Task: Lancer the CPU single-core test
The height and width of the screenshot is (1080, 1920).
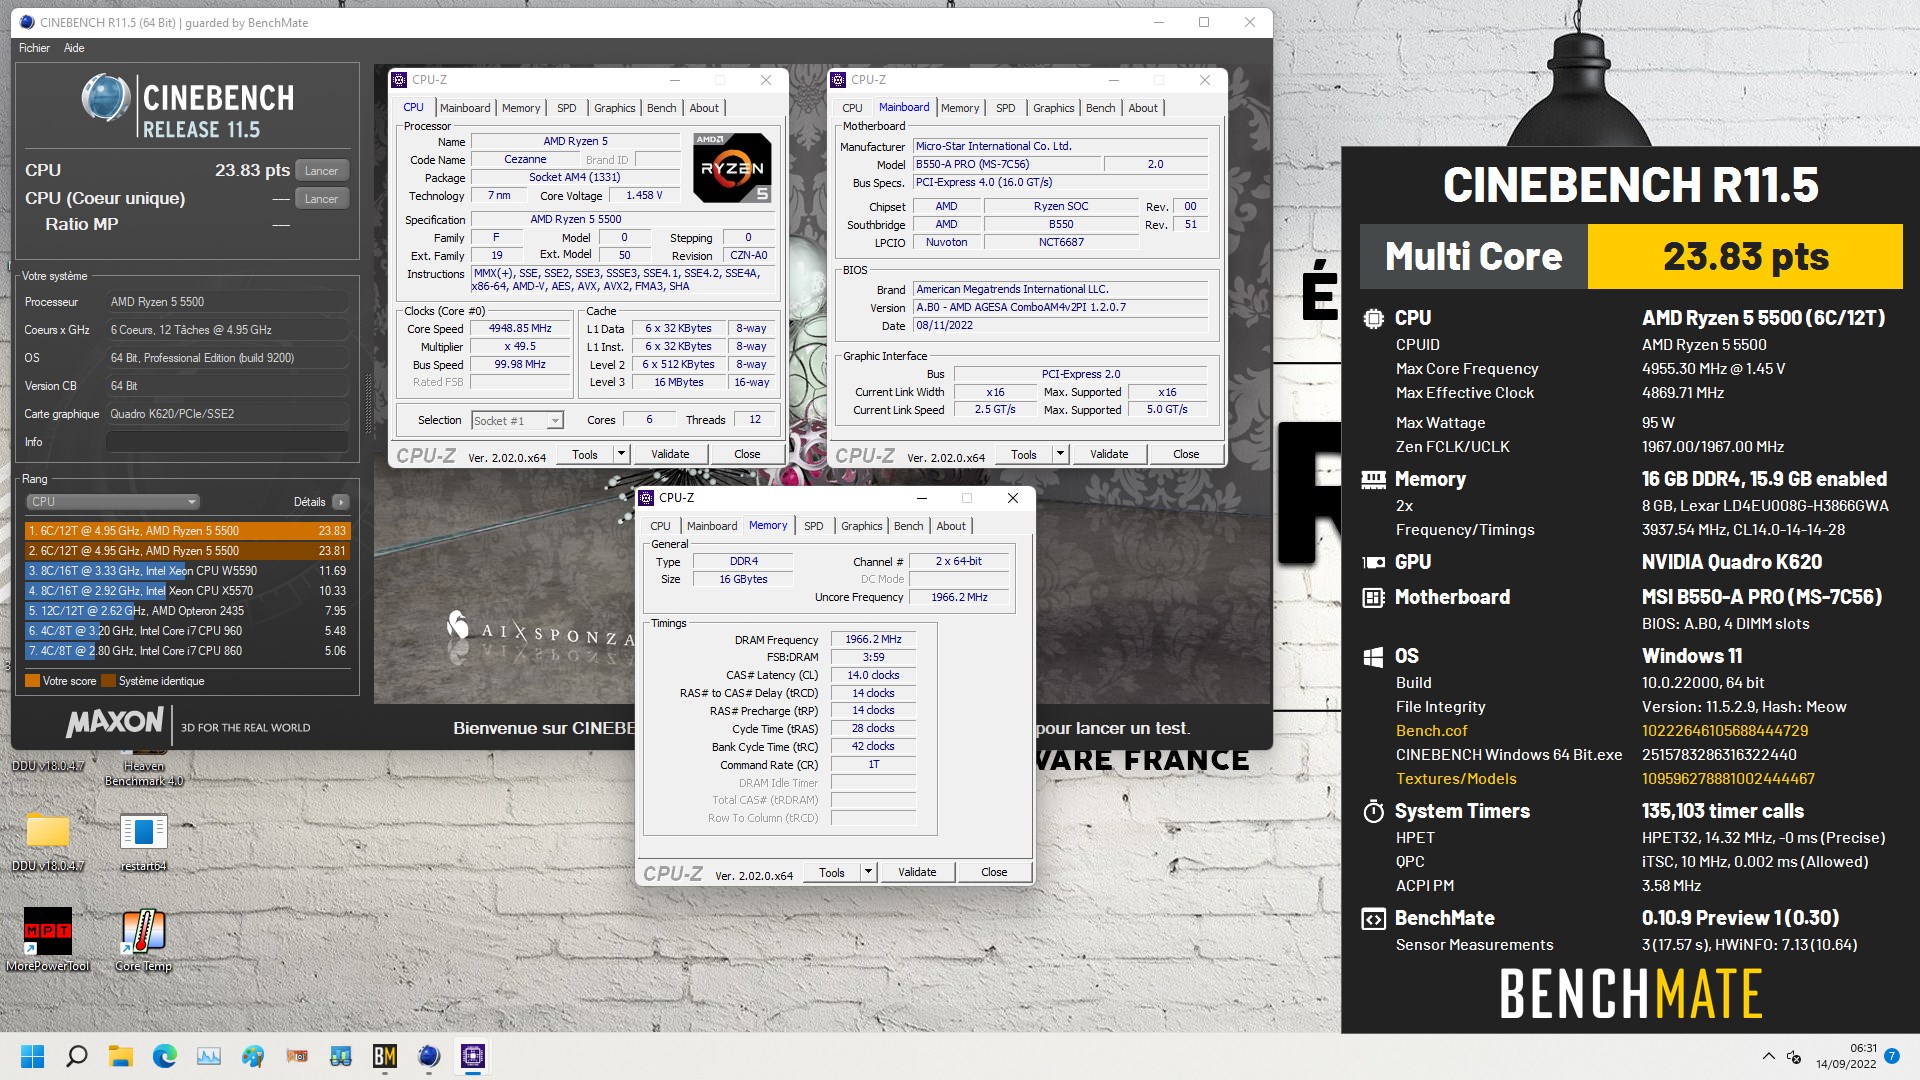Action: click(x=322, y=199)
